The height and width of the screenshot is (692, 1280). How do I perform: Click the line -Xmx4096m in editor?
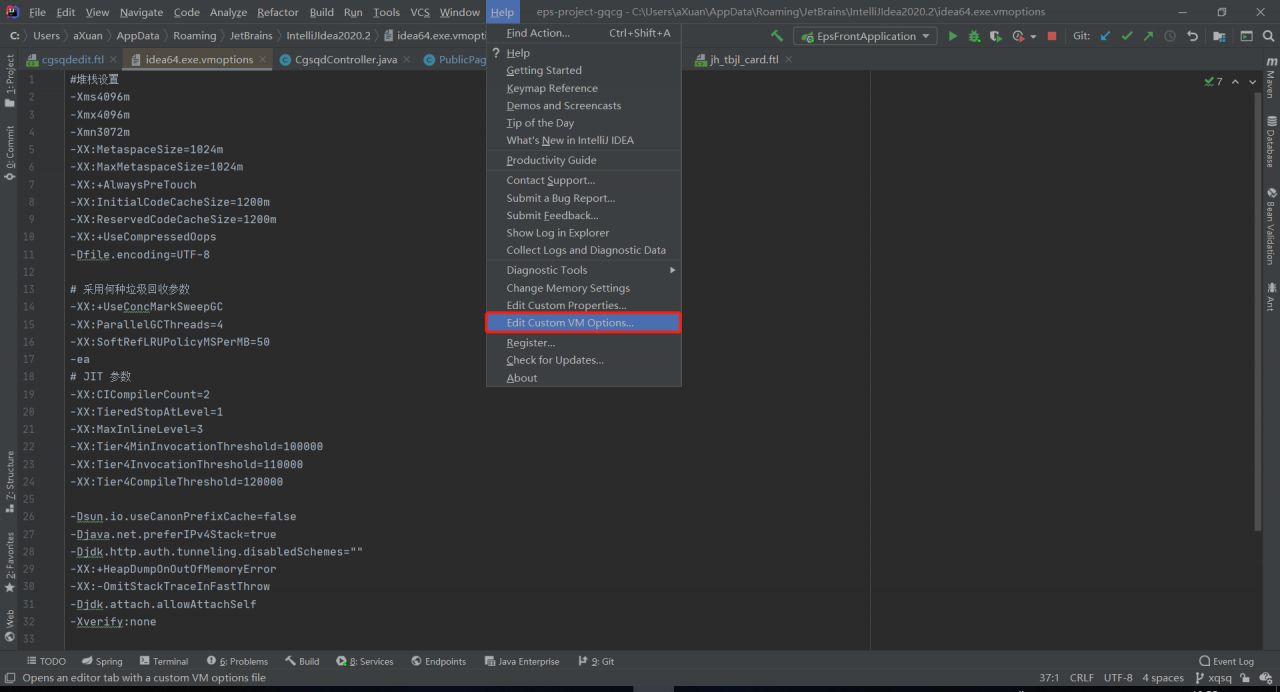pyautogui.click(x=100, y=114)
